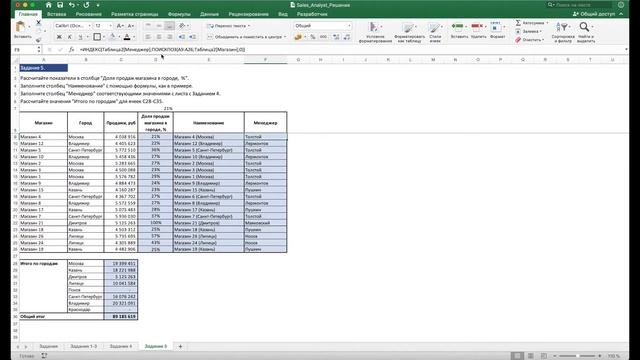This screenshot has height=360, width=640.
Task: Open Форматировать как таблицу gallery
Action: pos(409,32)
